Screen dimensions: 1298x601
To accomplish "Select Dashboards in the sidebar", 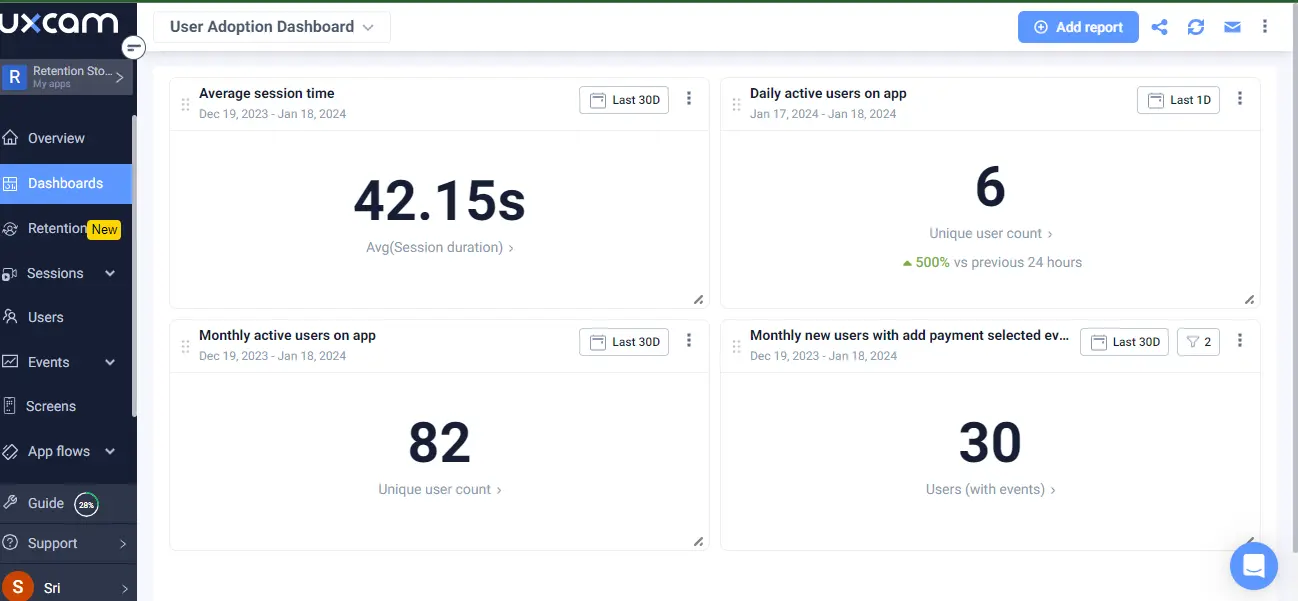I will [x=66, y=183].
